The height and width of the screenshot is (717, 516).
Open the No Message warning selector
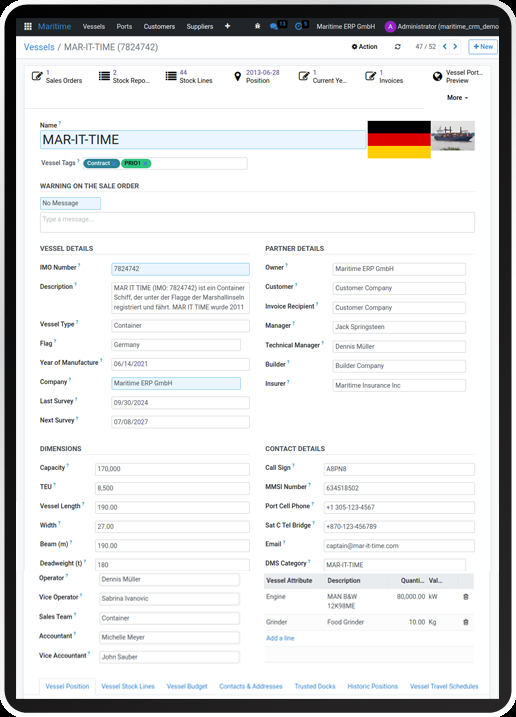point(70,203)
